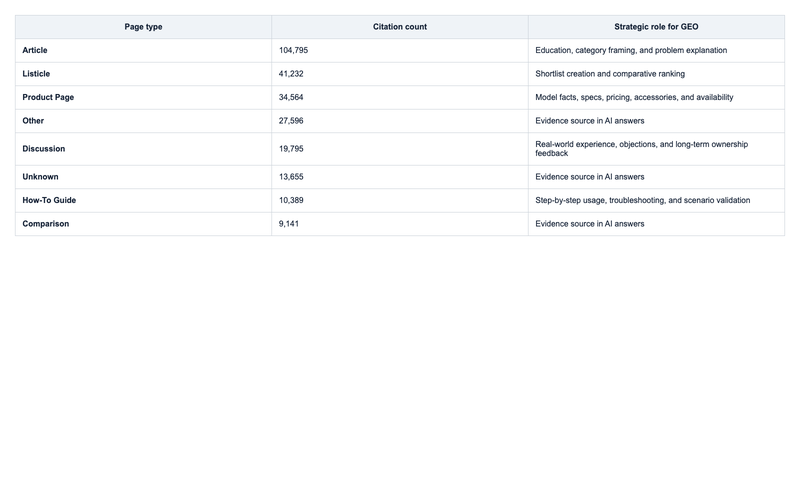Click 'Education, category framing, and problem explanation'
800x500 pixels.
coord(631,51)
